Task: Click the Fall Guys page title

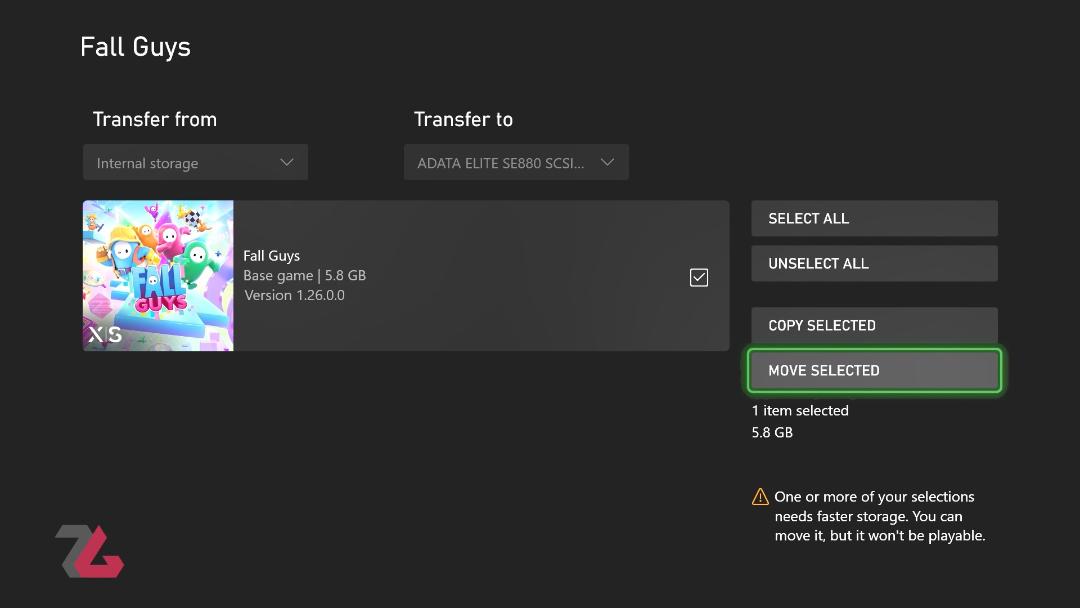Action: (135, 48)
